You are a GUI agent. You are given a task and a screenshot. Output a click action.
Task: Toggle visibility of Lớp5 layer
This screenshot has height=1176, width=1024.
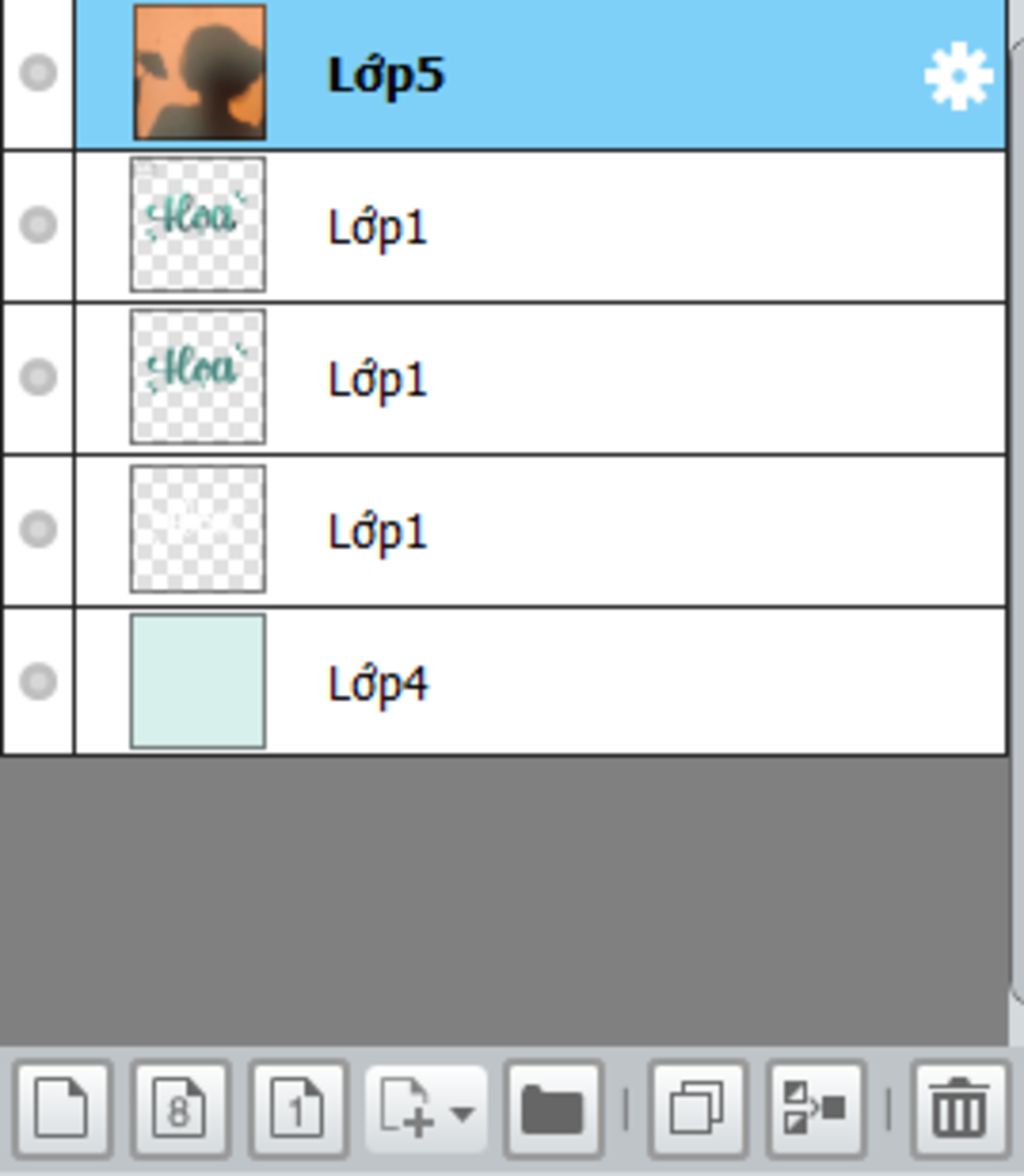(38, 73)
